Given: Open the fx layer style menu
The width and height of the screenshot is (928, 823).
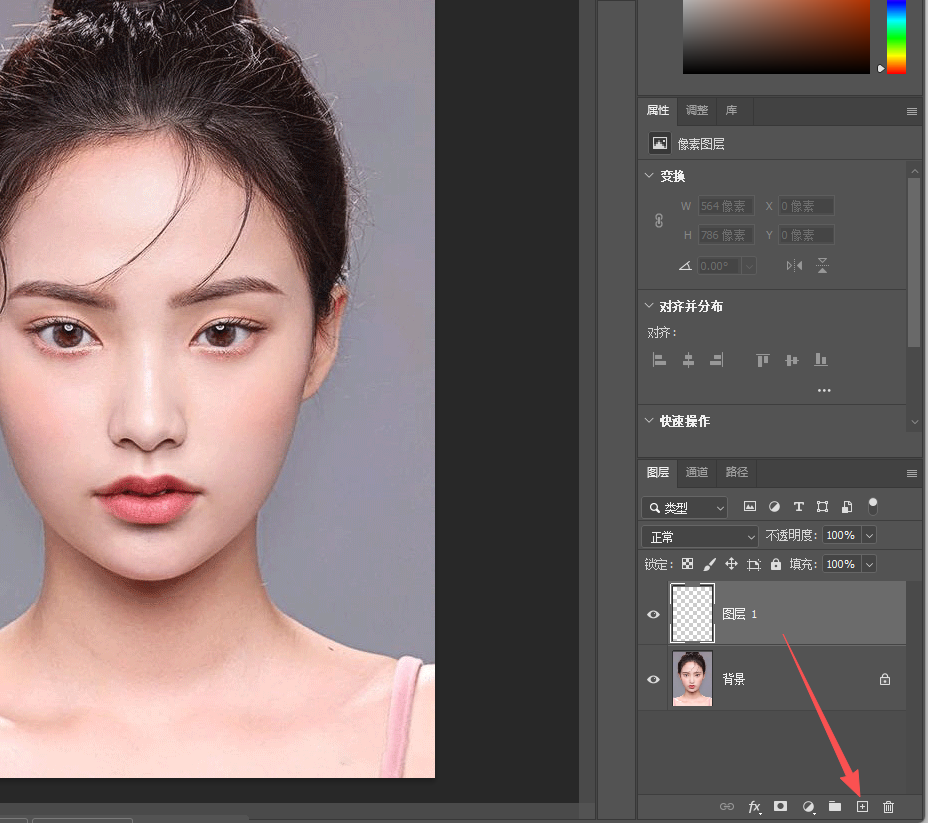Looking at the screenshot, I should point(754,806).
